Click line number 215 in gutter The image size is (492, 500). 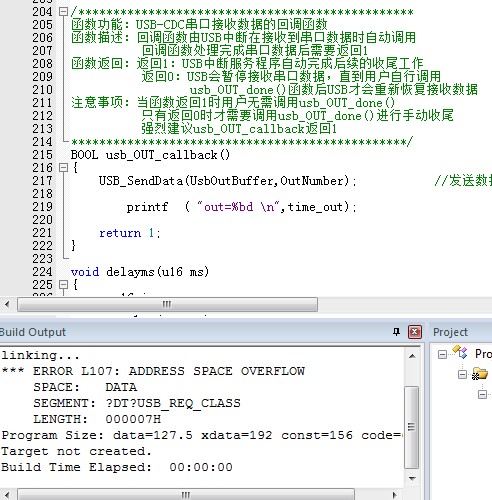coord(42,155)
